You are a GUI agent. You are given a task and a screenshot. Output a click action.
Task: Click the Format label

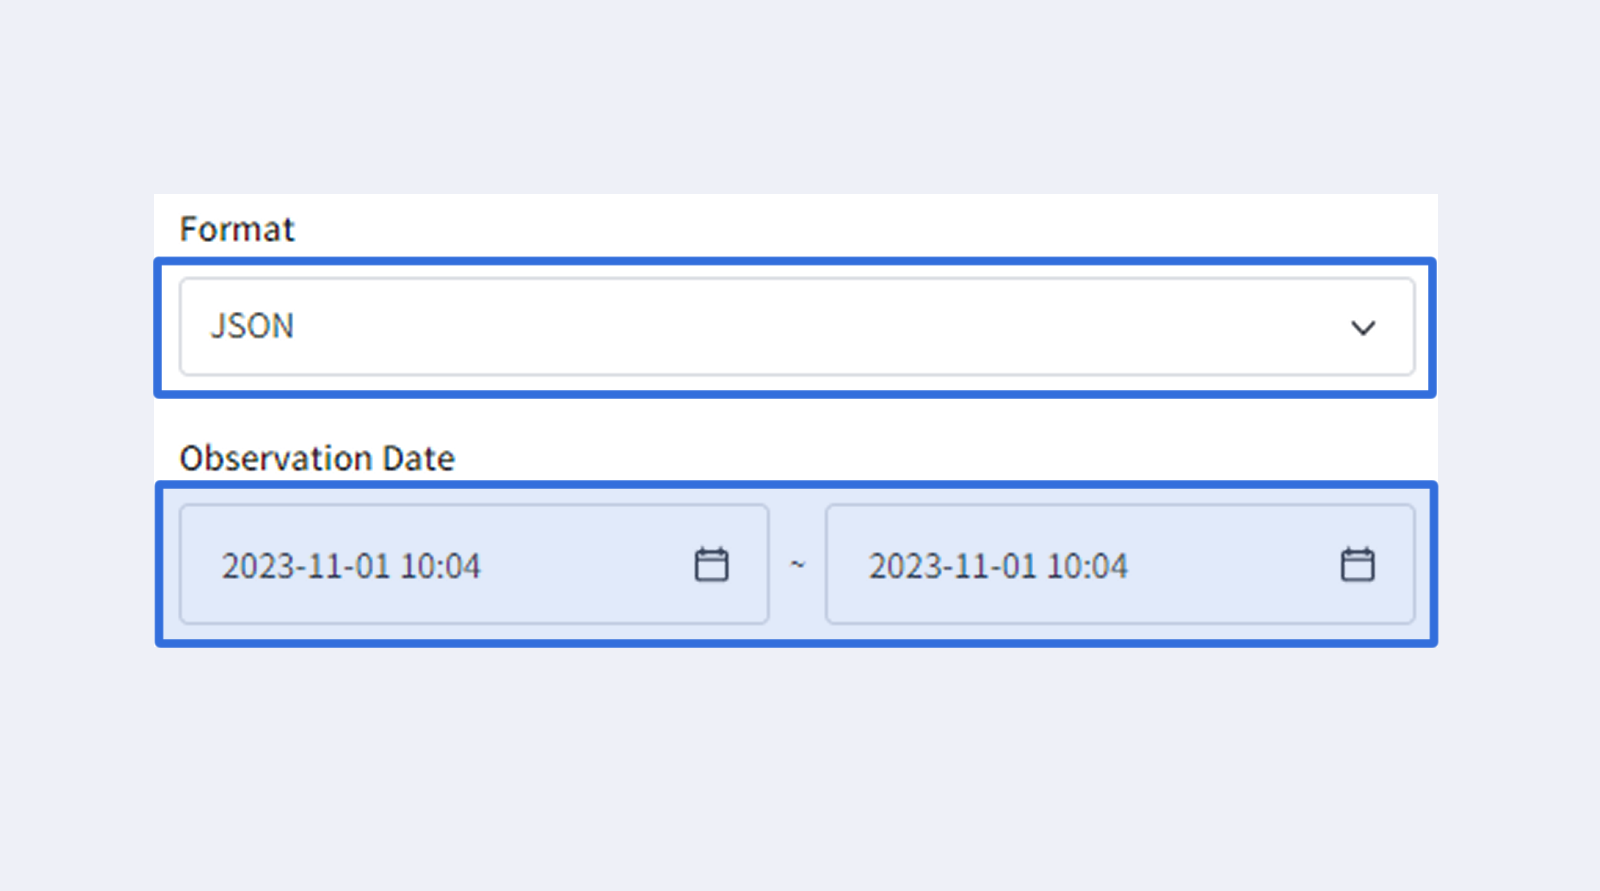coord(237,229)
